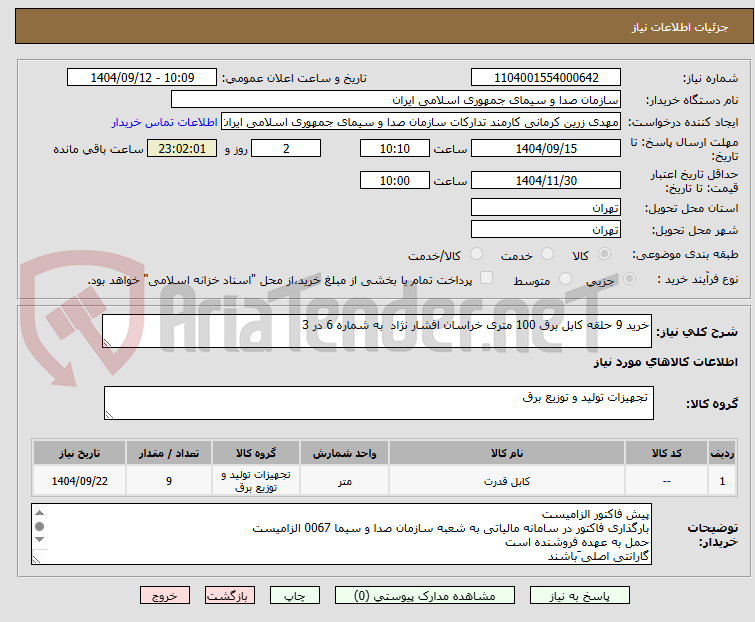The height and width of the screenshot is (622, 755).
Task: Toggle اسناد خزانه اسلامی payment checkbox
Action: (x=486, y=278)
